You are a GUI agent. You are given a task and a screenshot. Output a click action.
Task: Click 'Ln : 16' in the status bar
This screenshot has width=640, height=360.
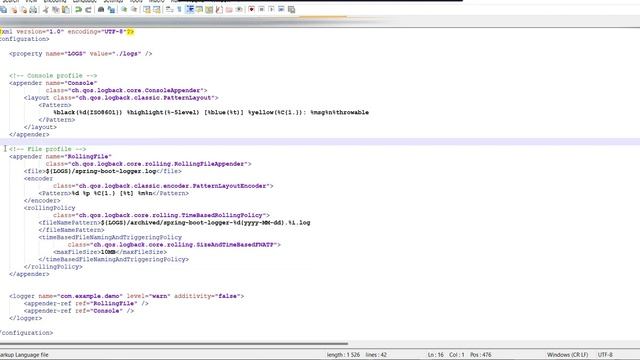tap(436, 355)
